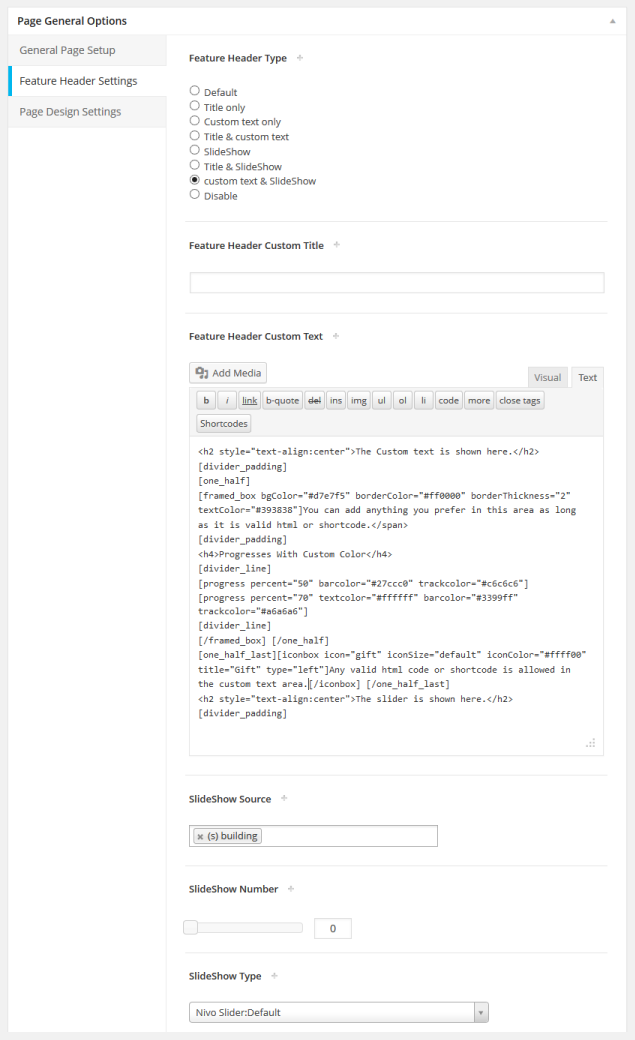Click the Shortcodes button
Image resolution: width=635 pixels, height=1040 pixels.
click(223, 423)
